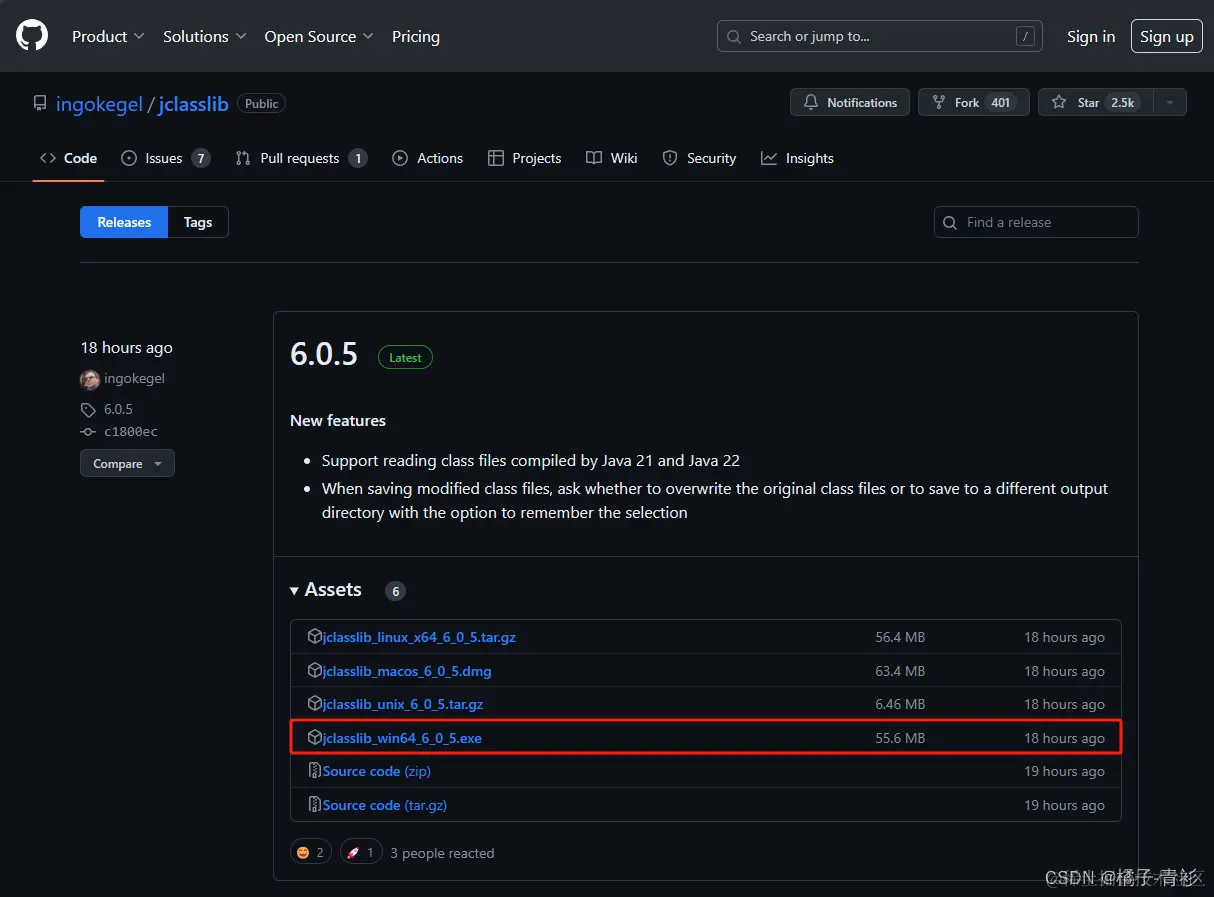The image size is (1214, 897).
Task: Select the Releases toggle button
Action: click(124, 222)
